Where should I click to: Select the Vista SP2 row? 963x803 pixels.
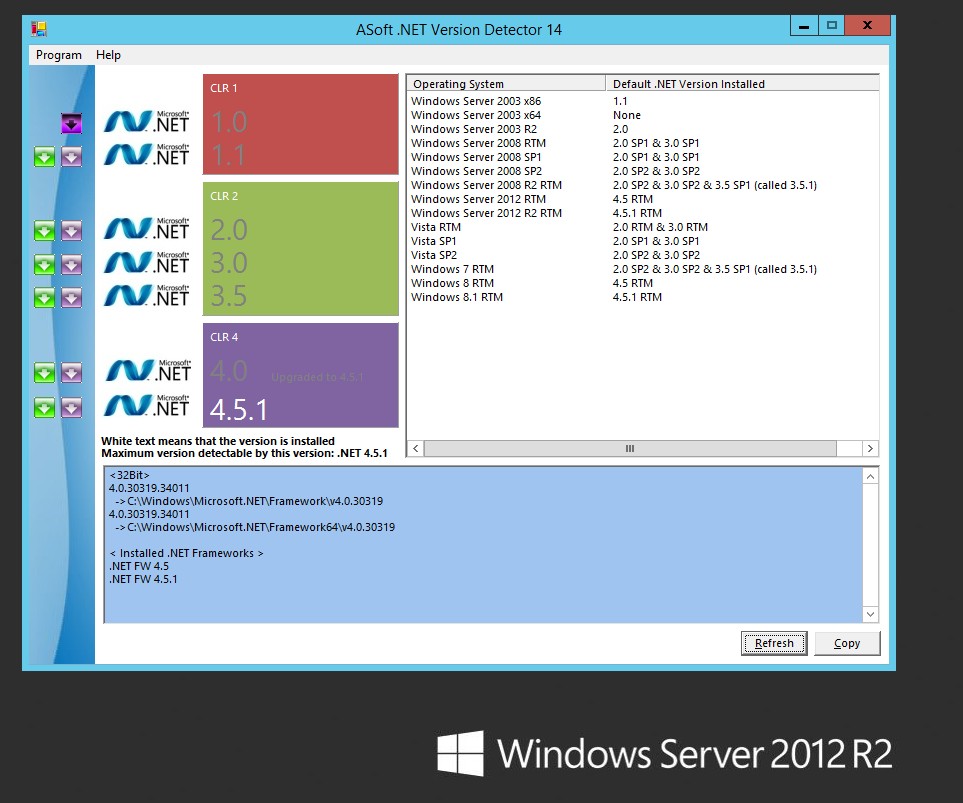tap(643, 255)
